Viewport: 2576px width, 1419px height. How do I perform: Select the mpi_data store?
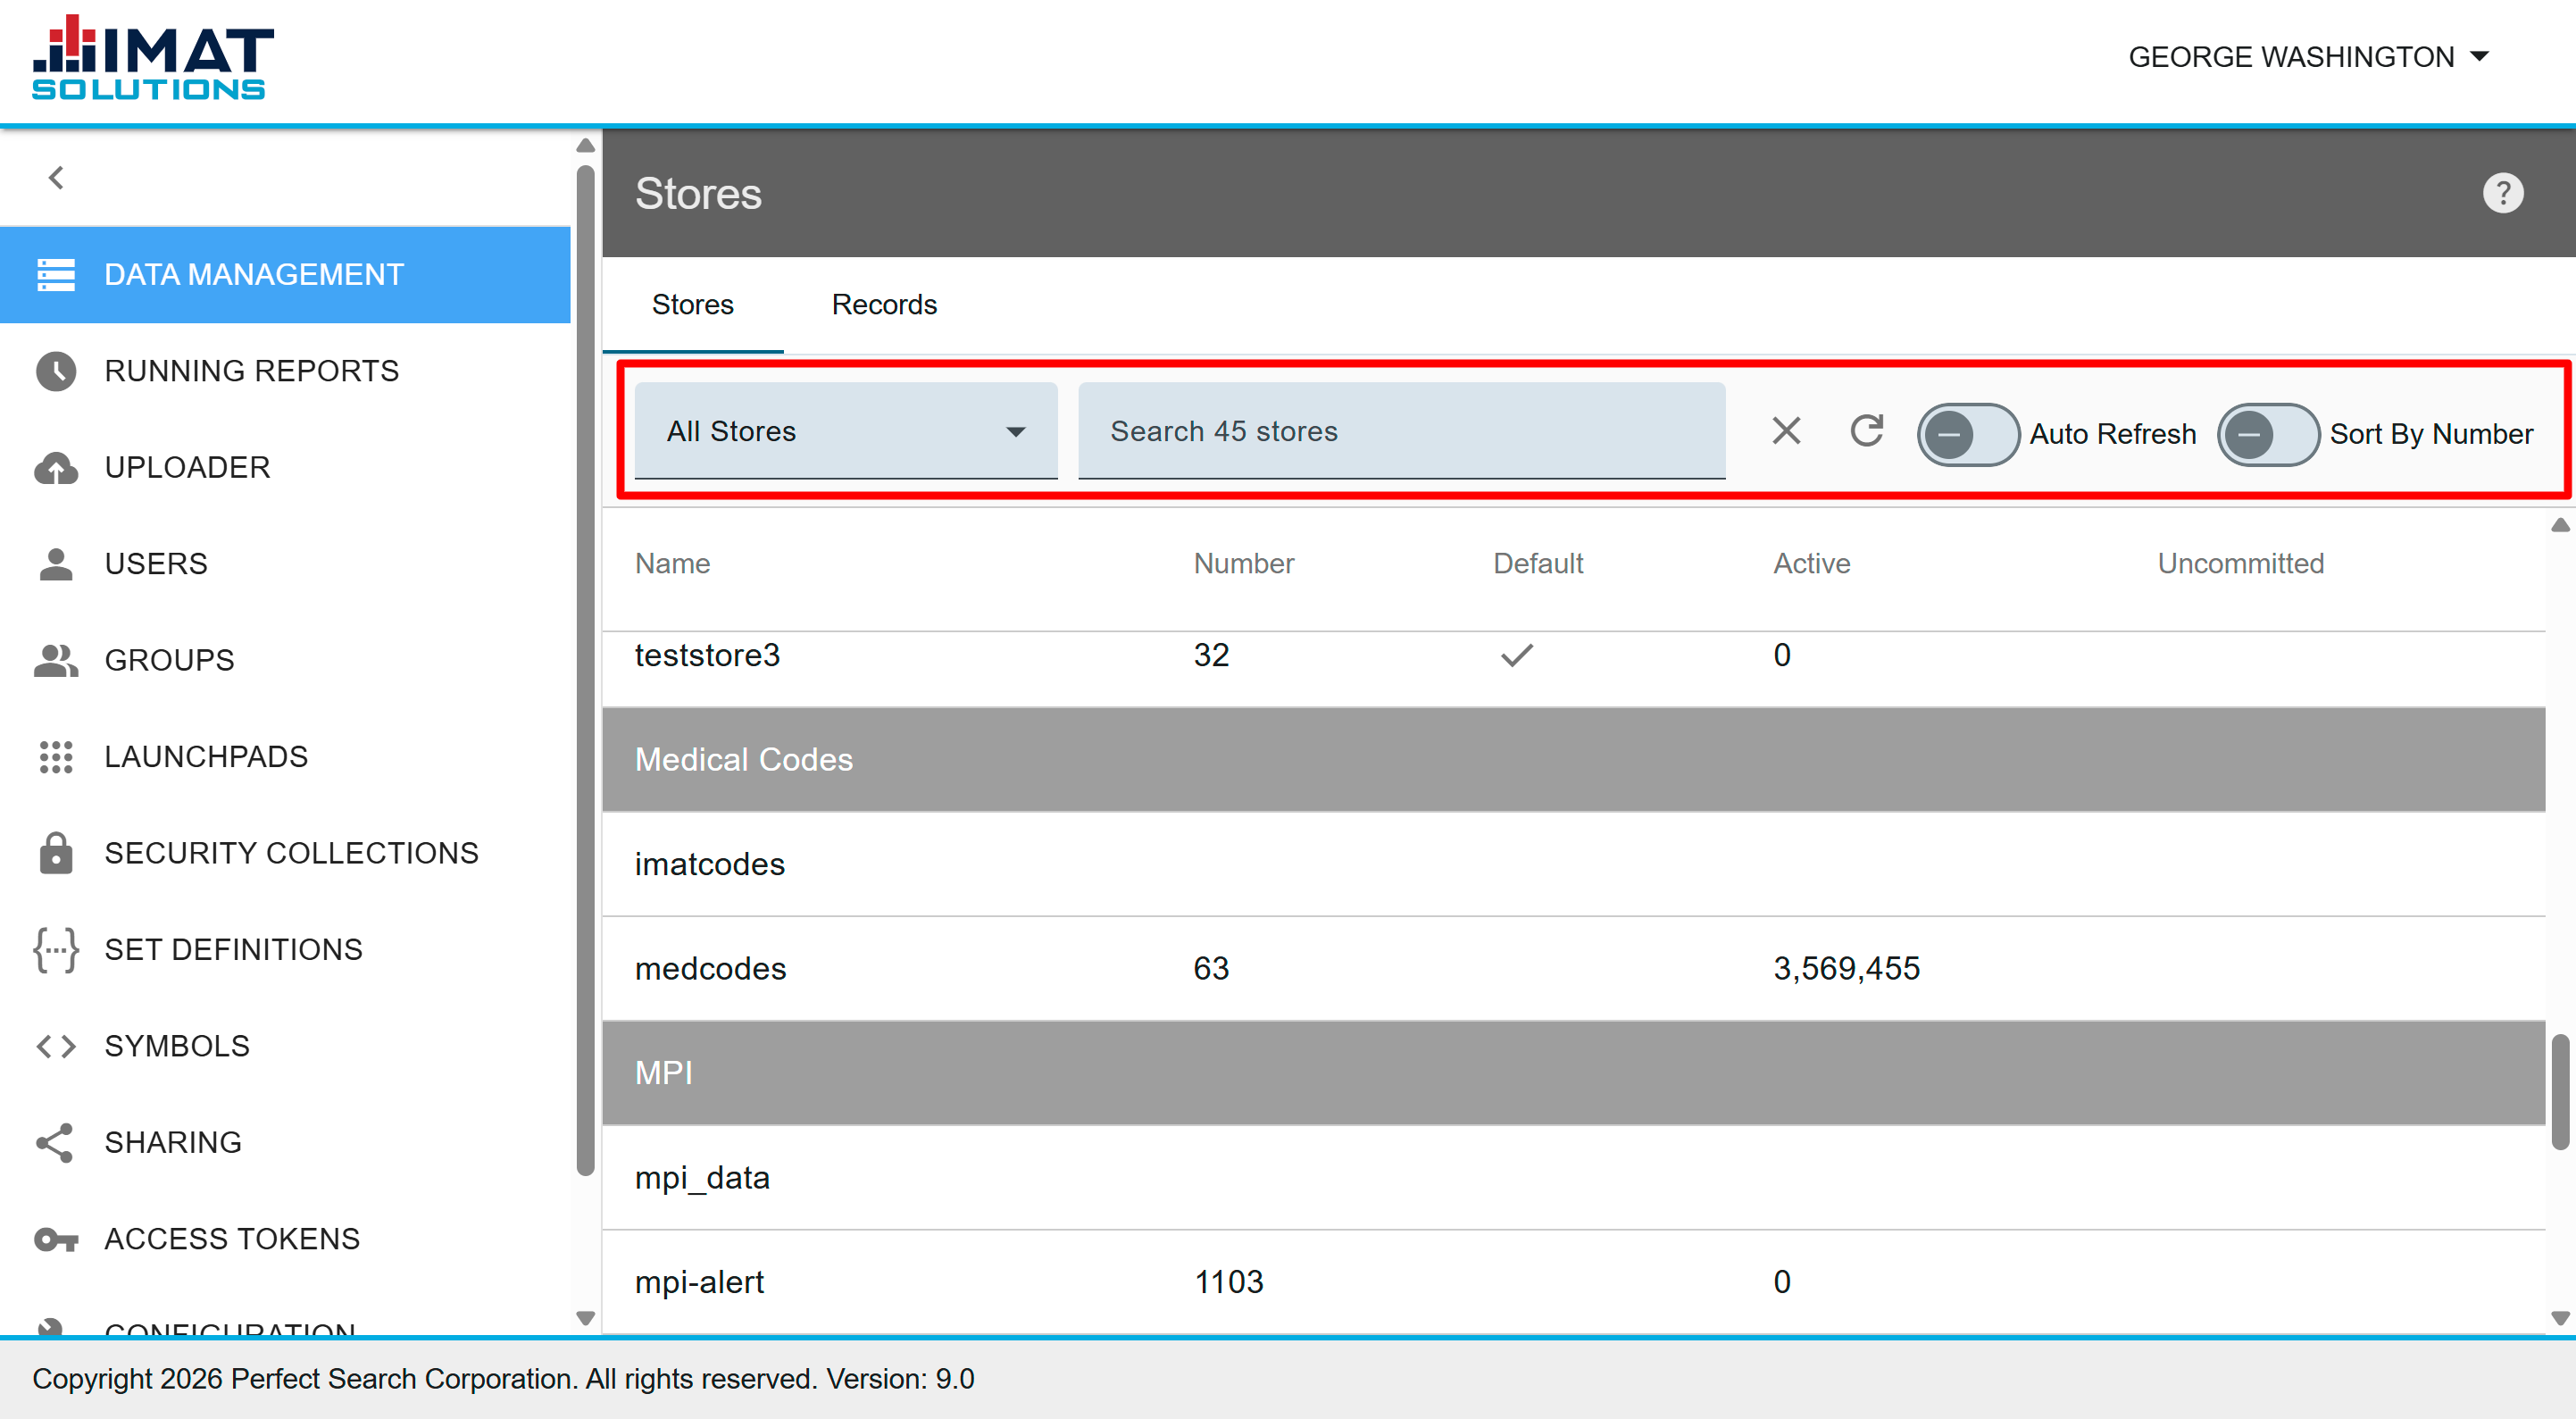[x=1573, y=1178]
